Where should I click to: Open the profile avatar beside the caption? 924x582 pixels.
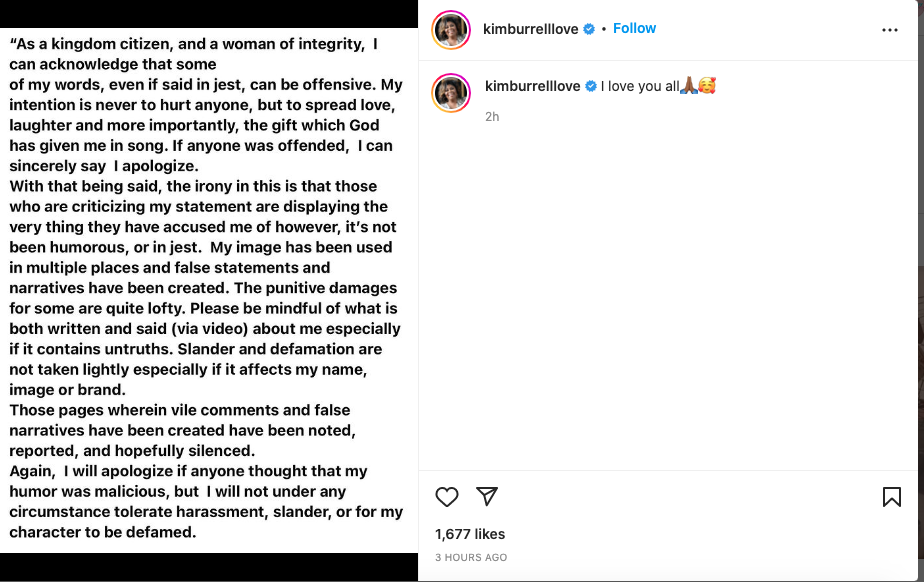pyautogui.click(x=451, y=93)
